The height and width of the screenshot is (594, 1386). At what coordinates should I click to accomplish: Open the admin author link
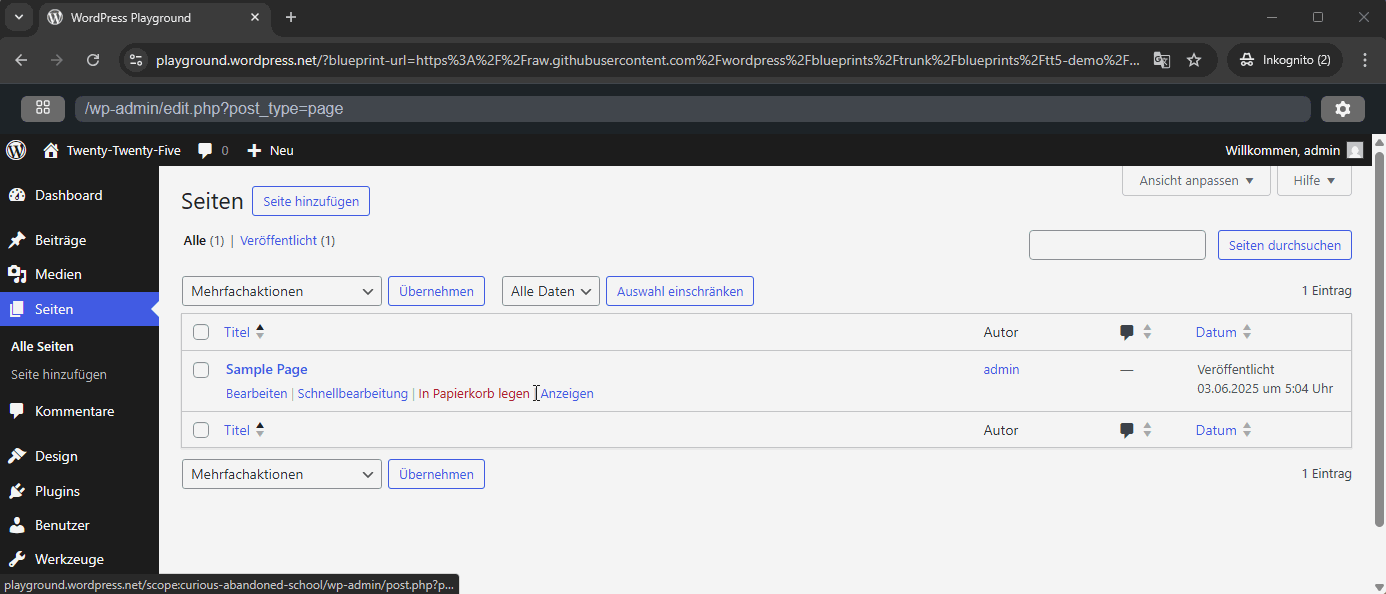point(1001,370)
